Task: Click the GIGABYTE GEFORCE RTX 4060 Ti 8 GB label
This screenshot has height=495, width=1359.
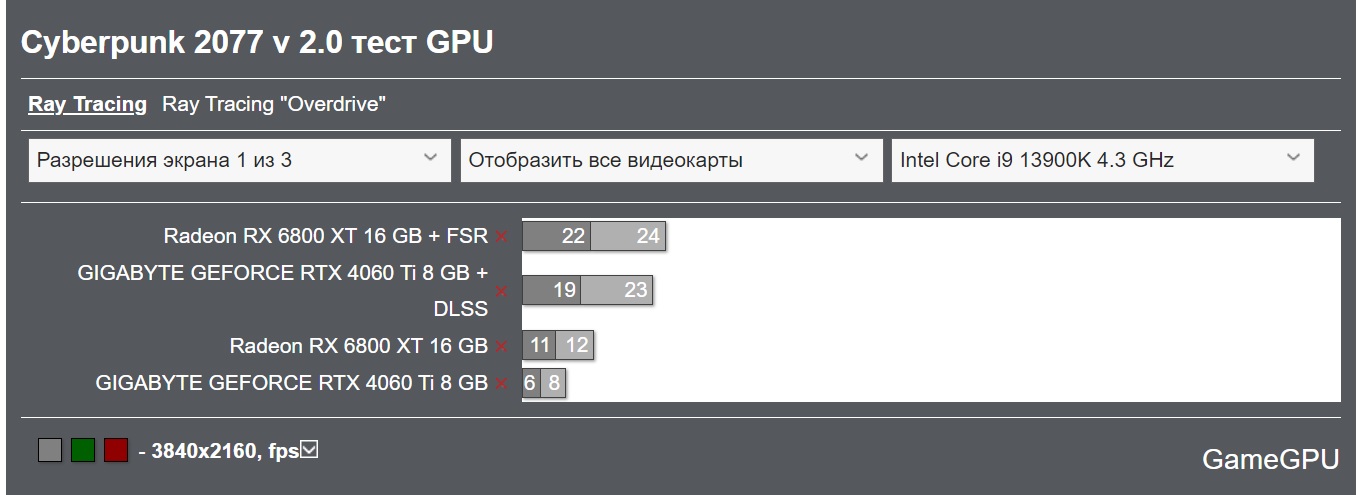Action: (x=292, y=383)
